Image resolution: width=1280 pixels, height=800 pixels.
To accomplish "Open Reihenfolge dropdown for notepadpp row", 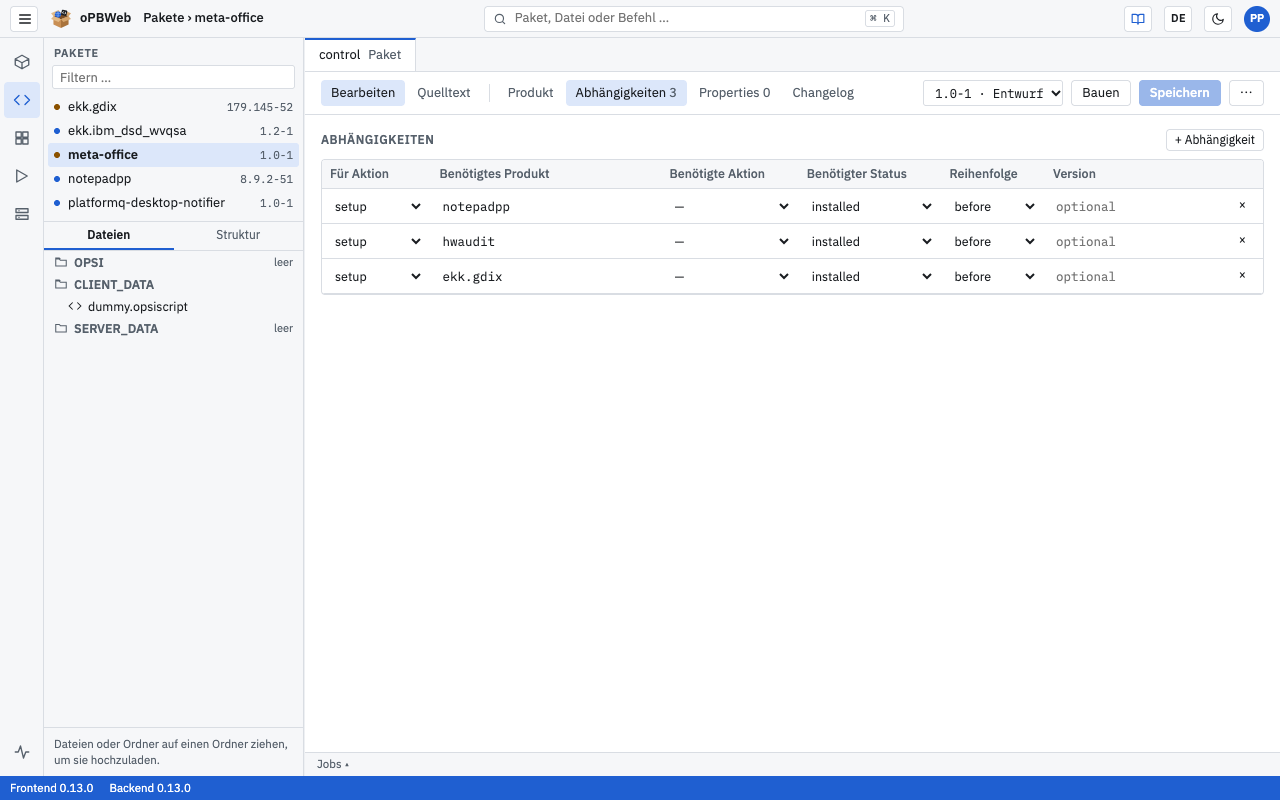I will 995,207.
